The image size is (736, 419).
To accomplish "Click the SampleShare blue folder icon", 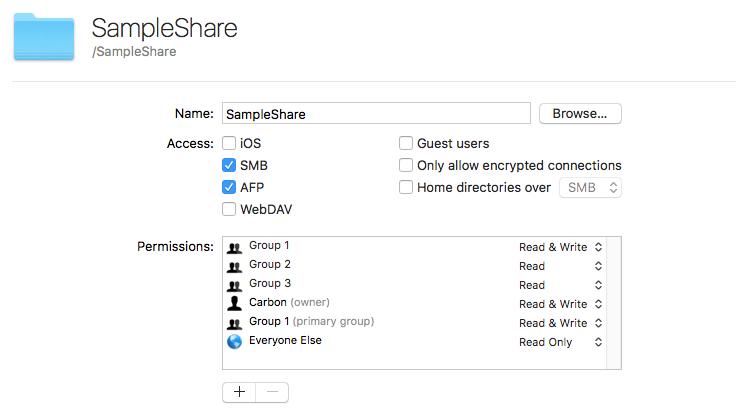I will [x=44, y=37].
